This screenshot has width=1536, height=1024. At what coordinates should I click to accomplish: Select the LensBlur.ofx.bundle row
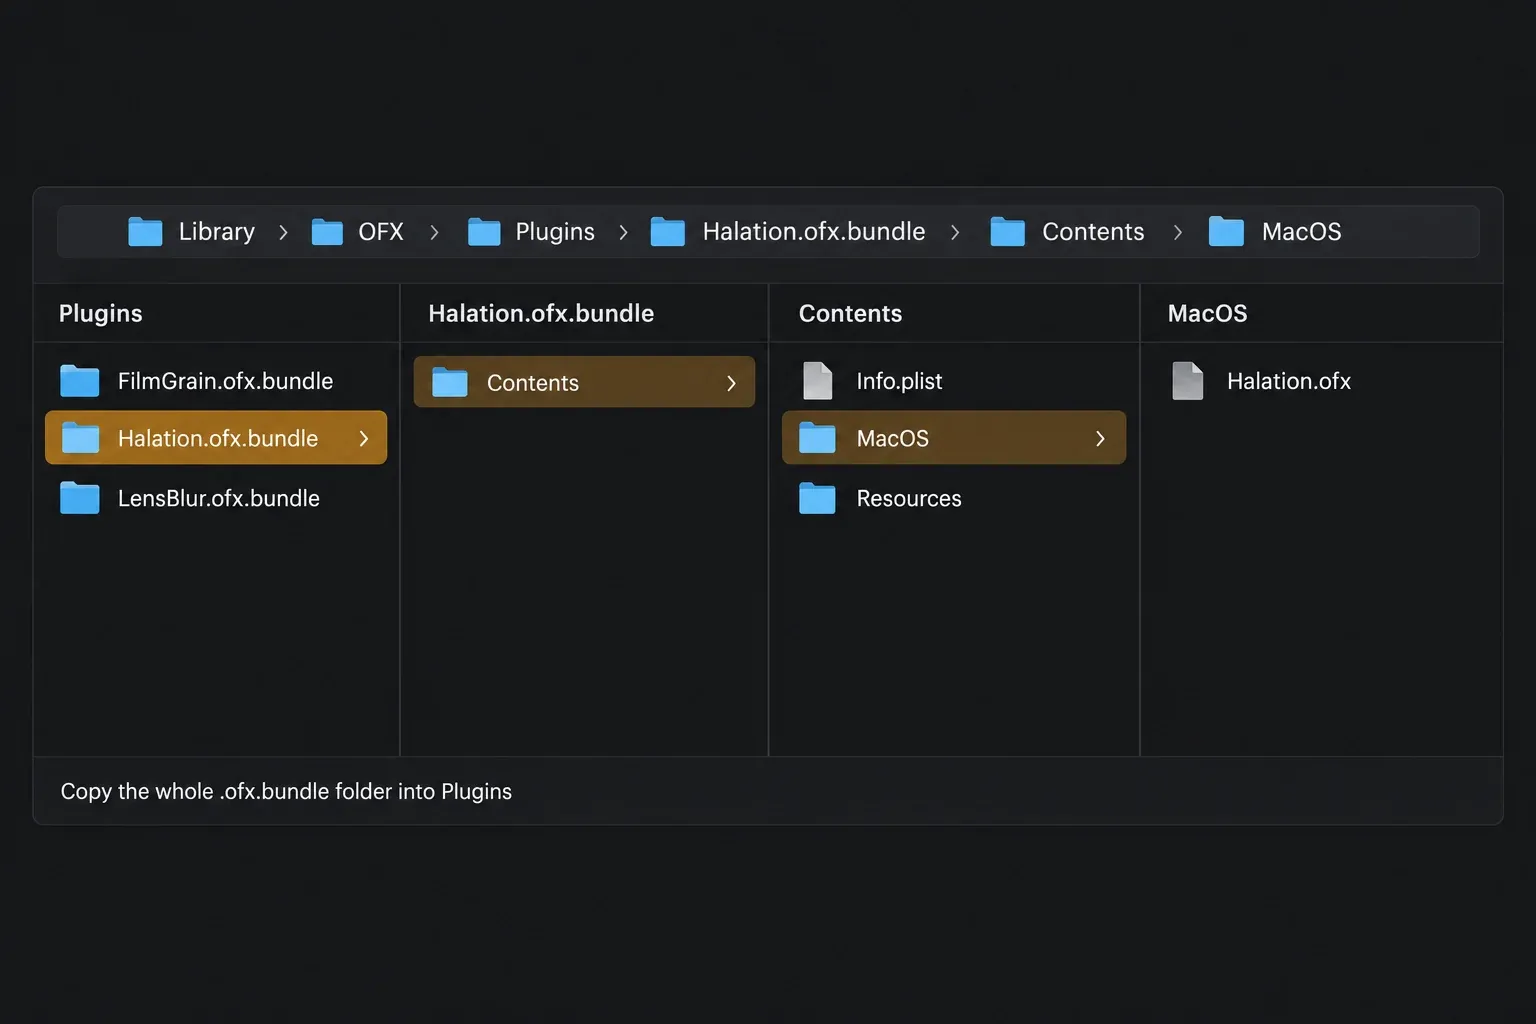click(216, 498)
